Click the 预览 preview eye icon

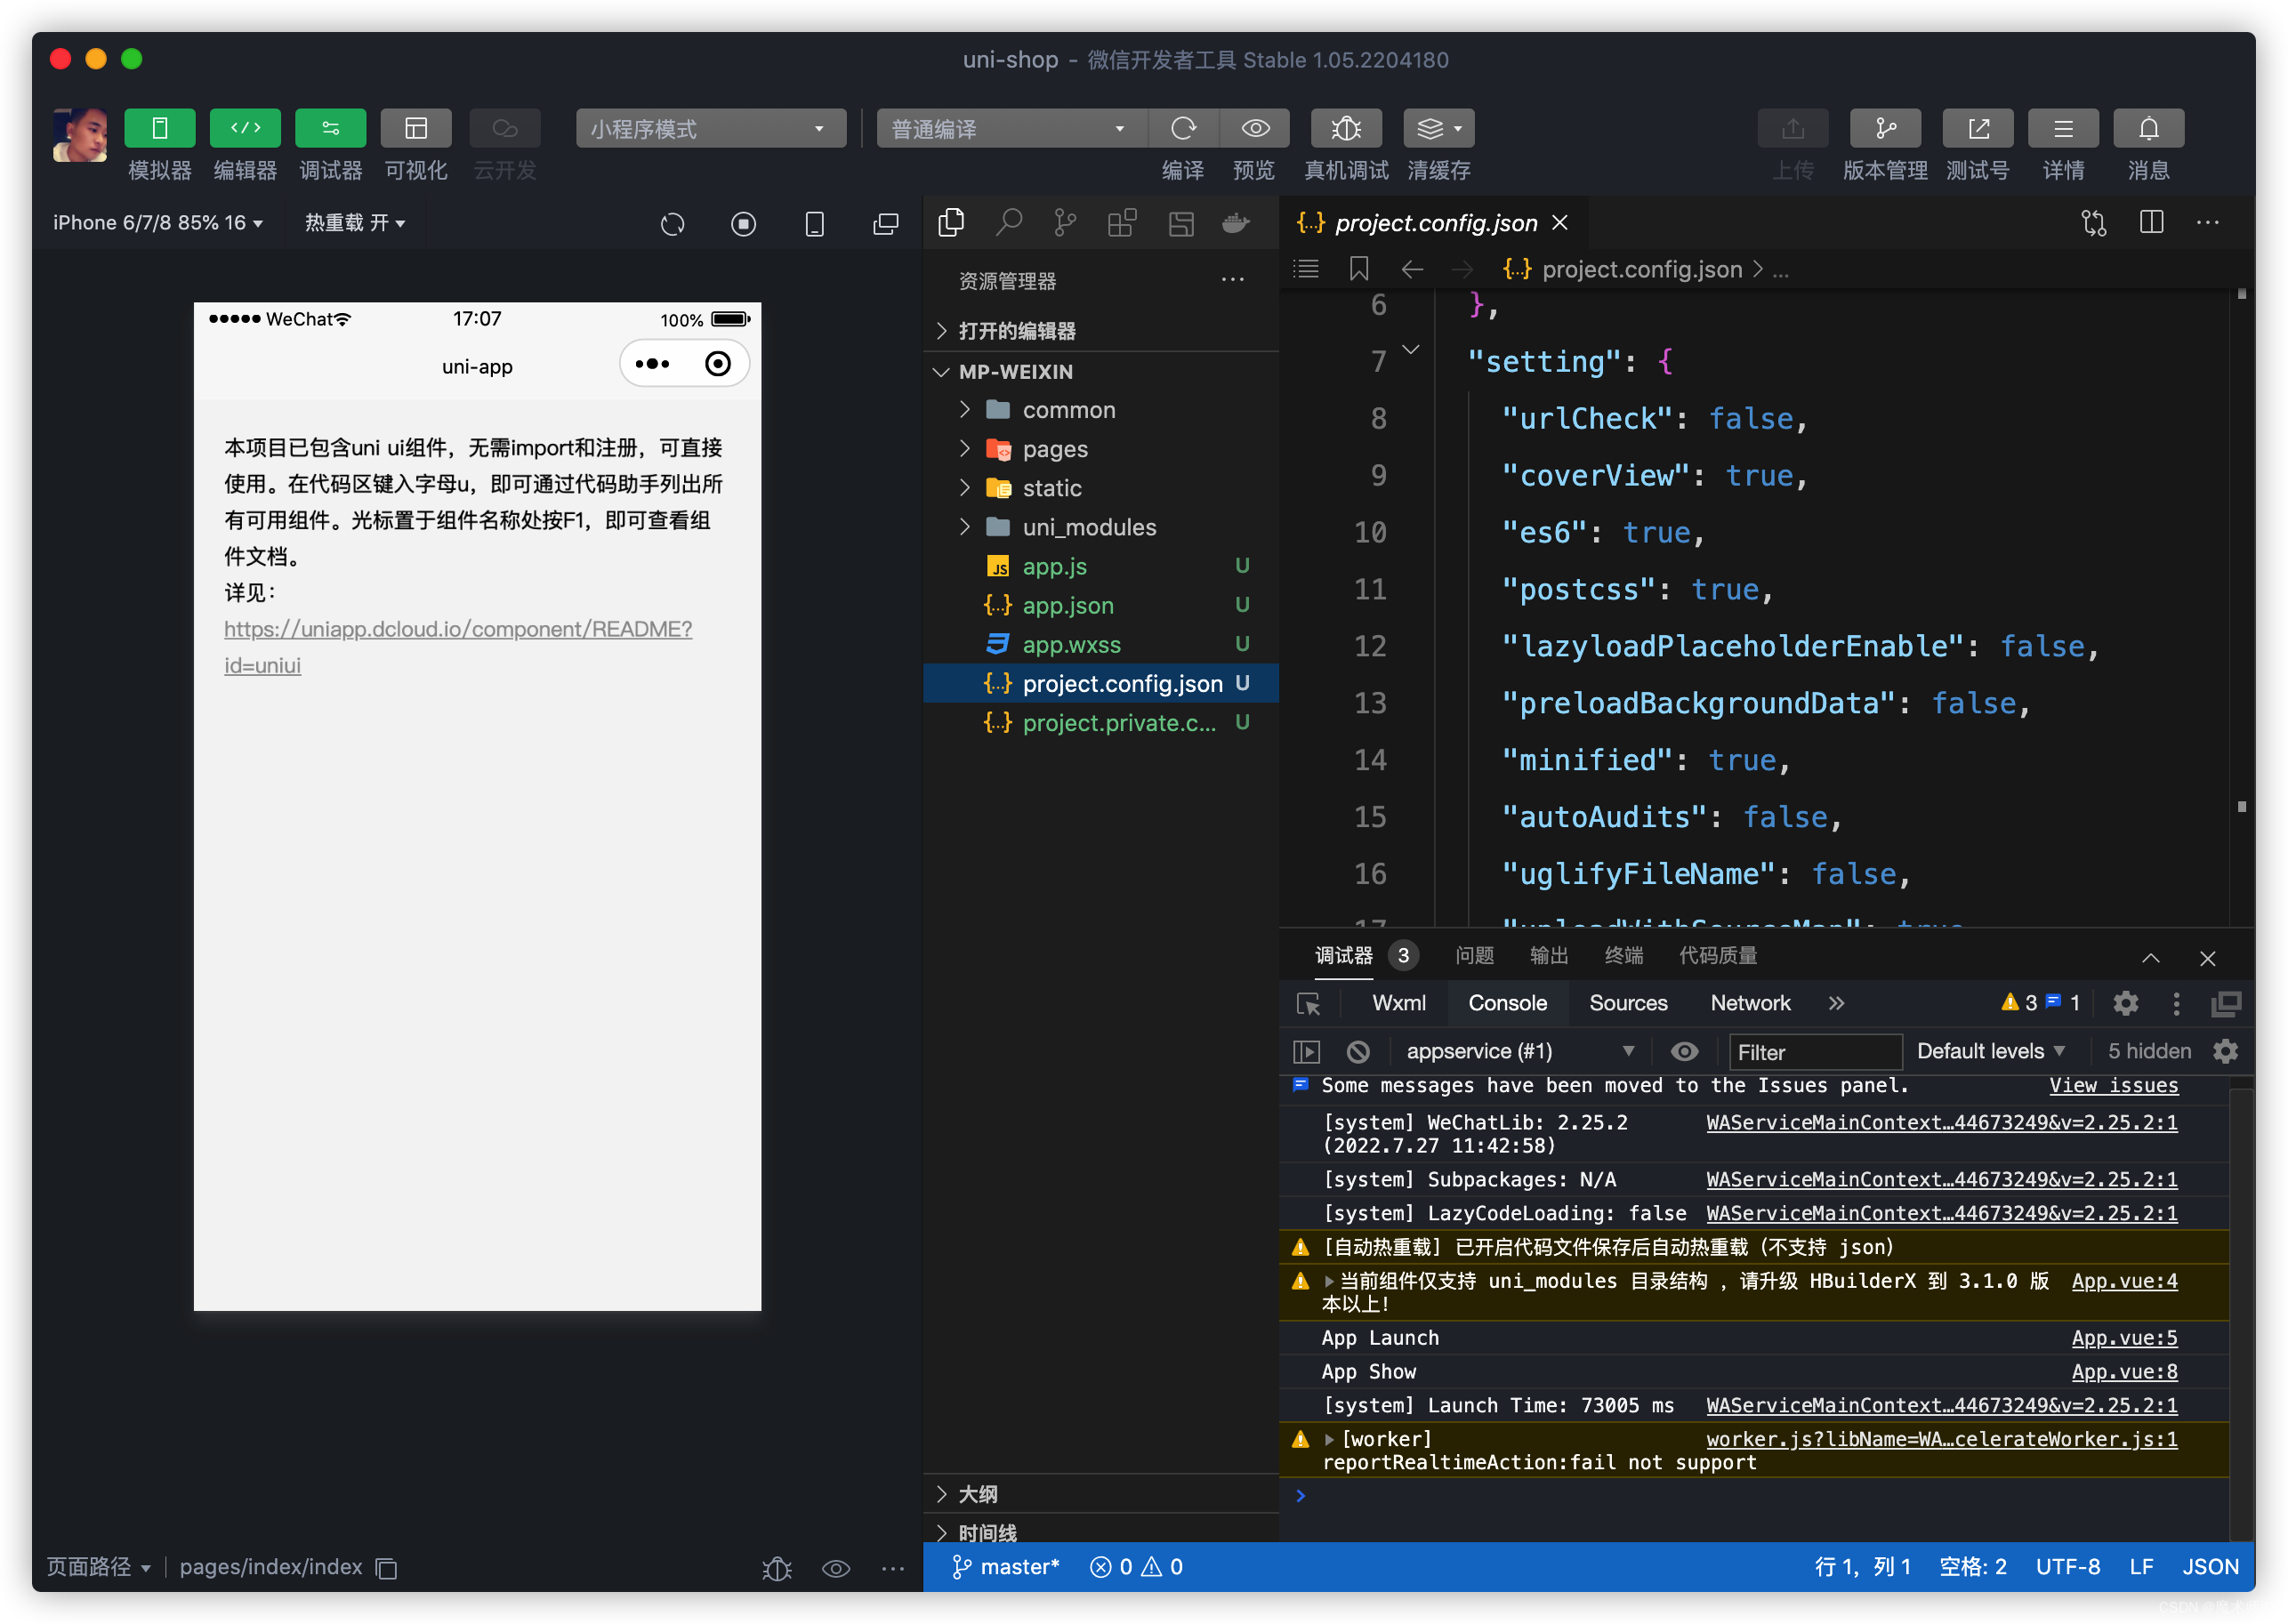tap(1255, 128)
